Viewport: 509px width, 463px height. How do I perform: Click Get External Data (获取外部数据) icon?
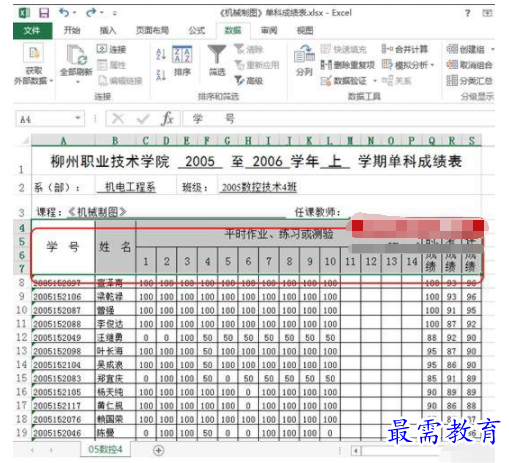point(34,53)
